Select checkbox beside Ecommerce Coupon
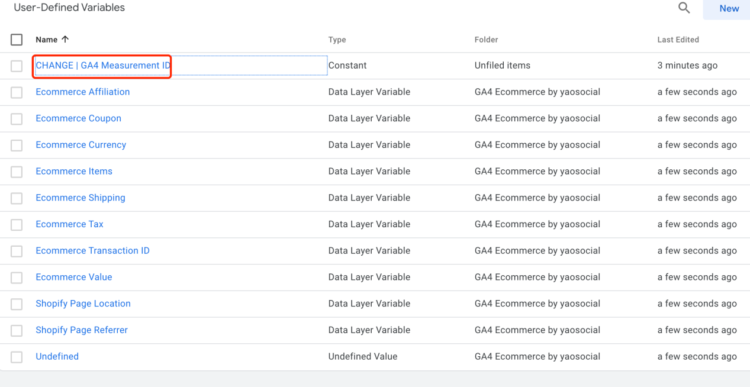This screenshot has height=387, width=750. coord(17,119)
